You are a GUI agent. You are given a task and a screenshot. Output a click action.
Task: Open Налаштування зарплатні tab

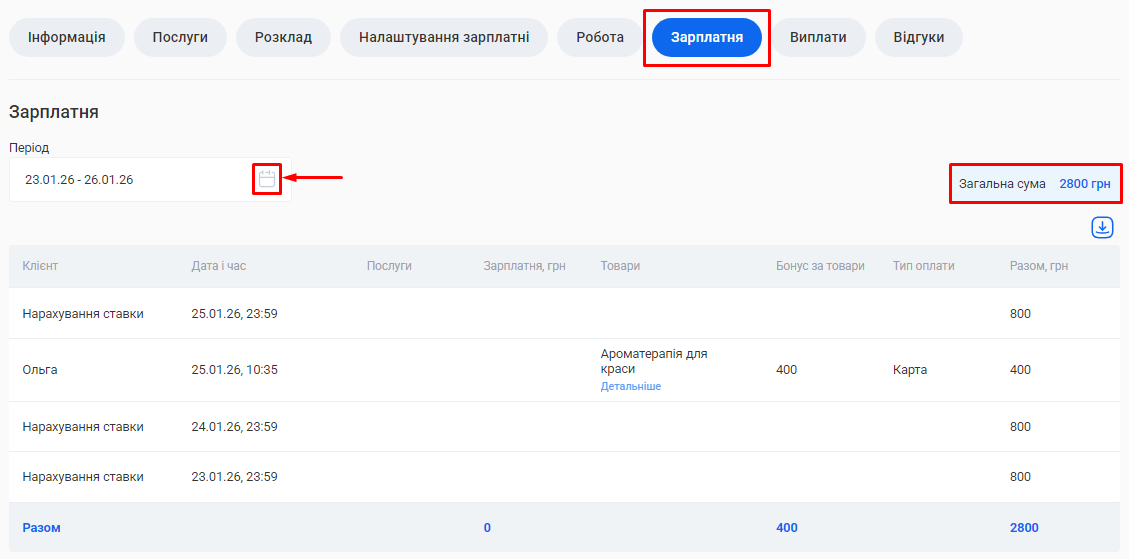coord(443,38)
